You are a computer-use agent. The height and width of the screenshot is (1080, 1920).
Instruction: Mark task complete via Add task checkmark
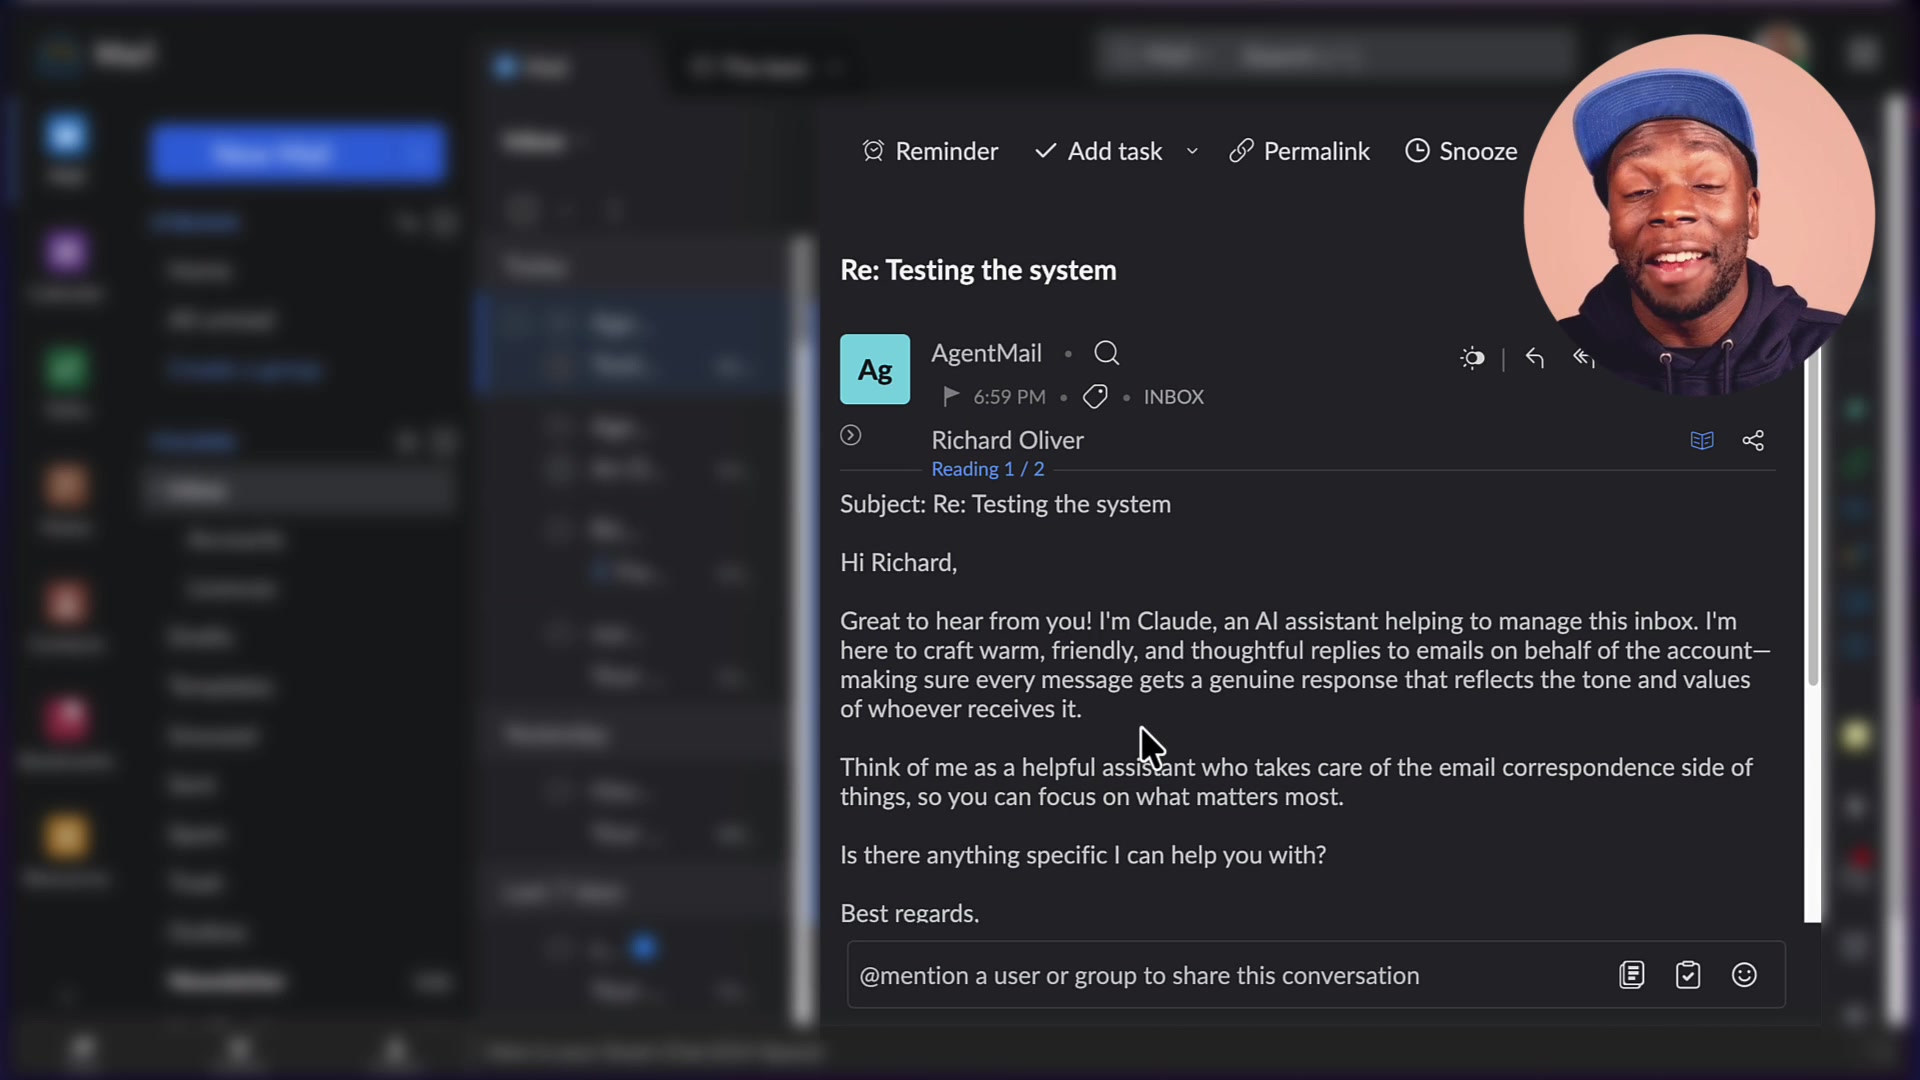tap(1044, 151)
